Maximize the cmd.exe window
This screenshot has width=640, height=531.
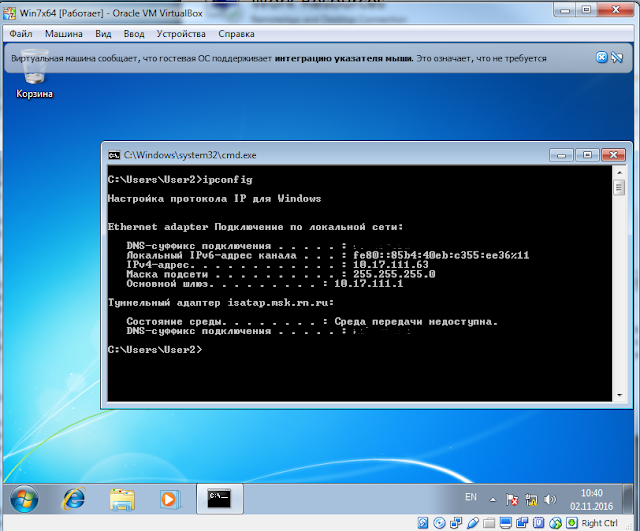click(x=587, y=155)
